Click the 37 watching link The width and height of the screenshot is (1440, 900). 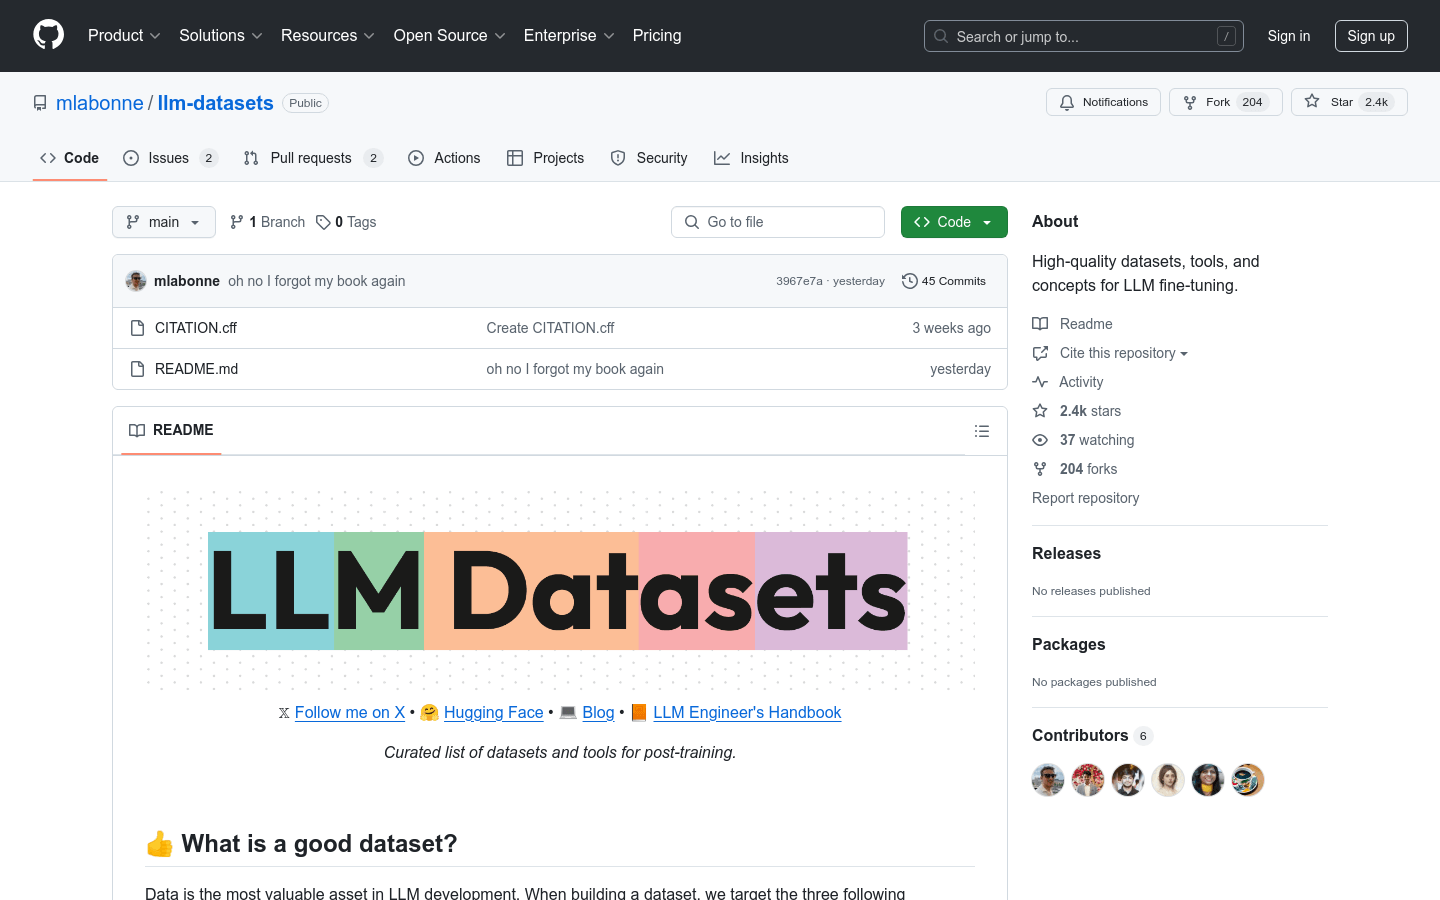1084,440
